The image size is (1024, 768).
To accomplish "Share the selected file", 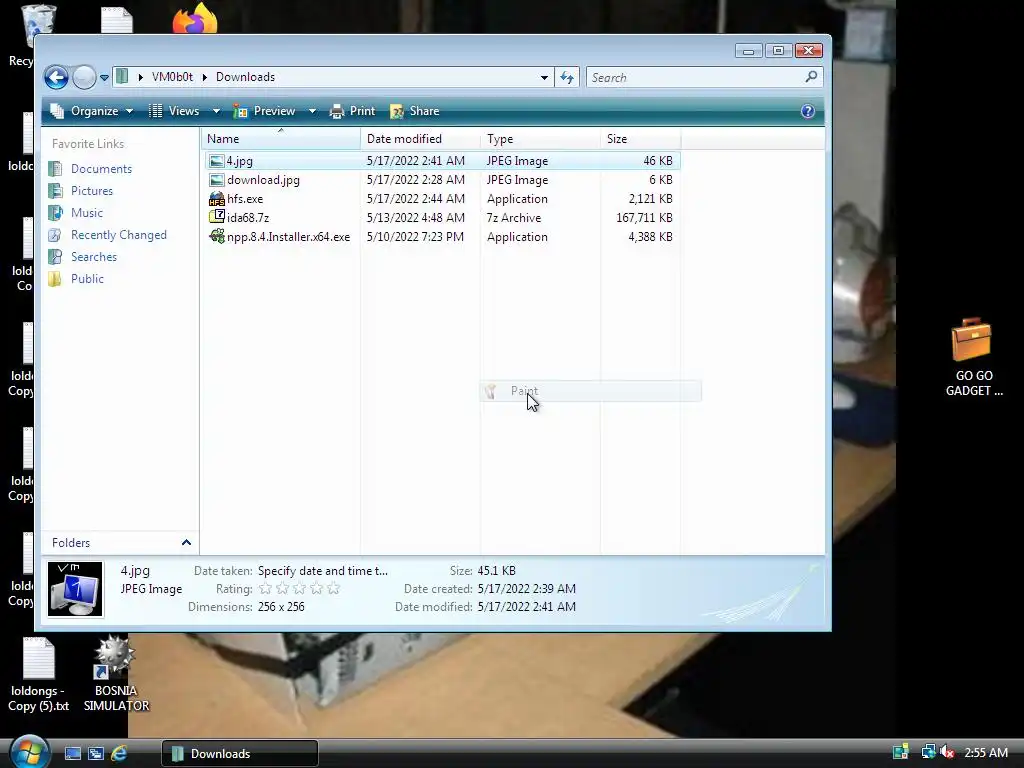I will (x=415, y=111).
